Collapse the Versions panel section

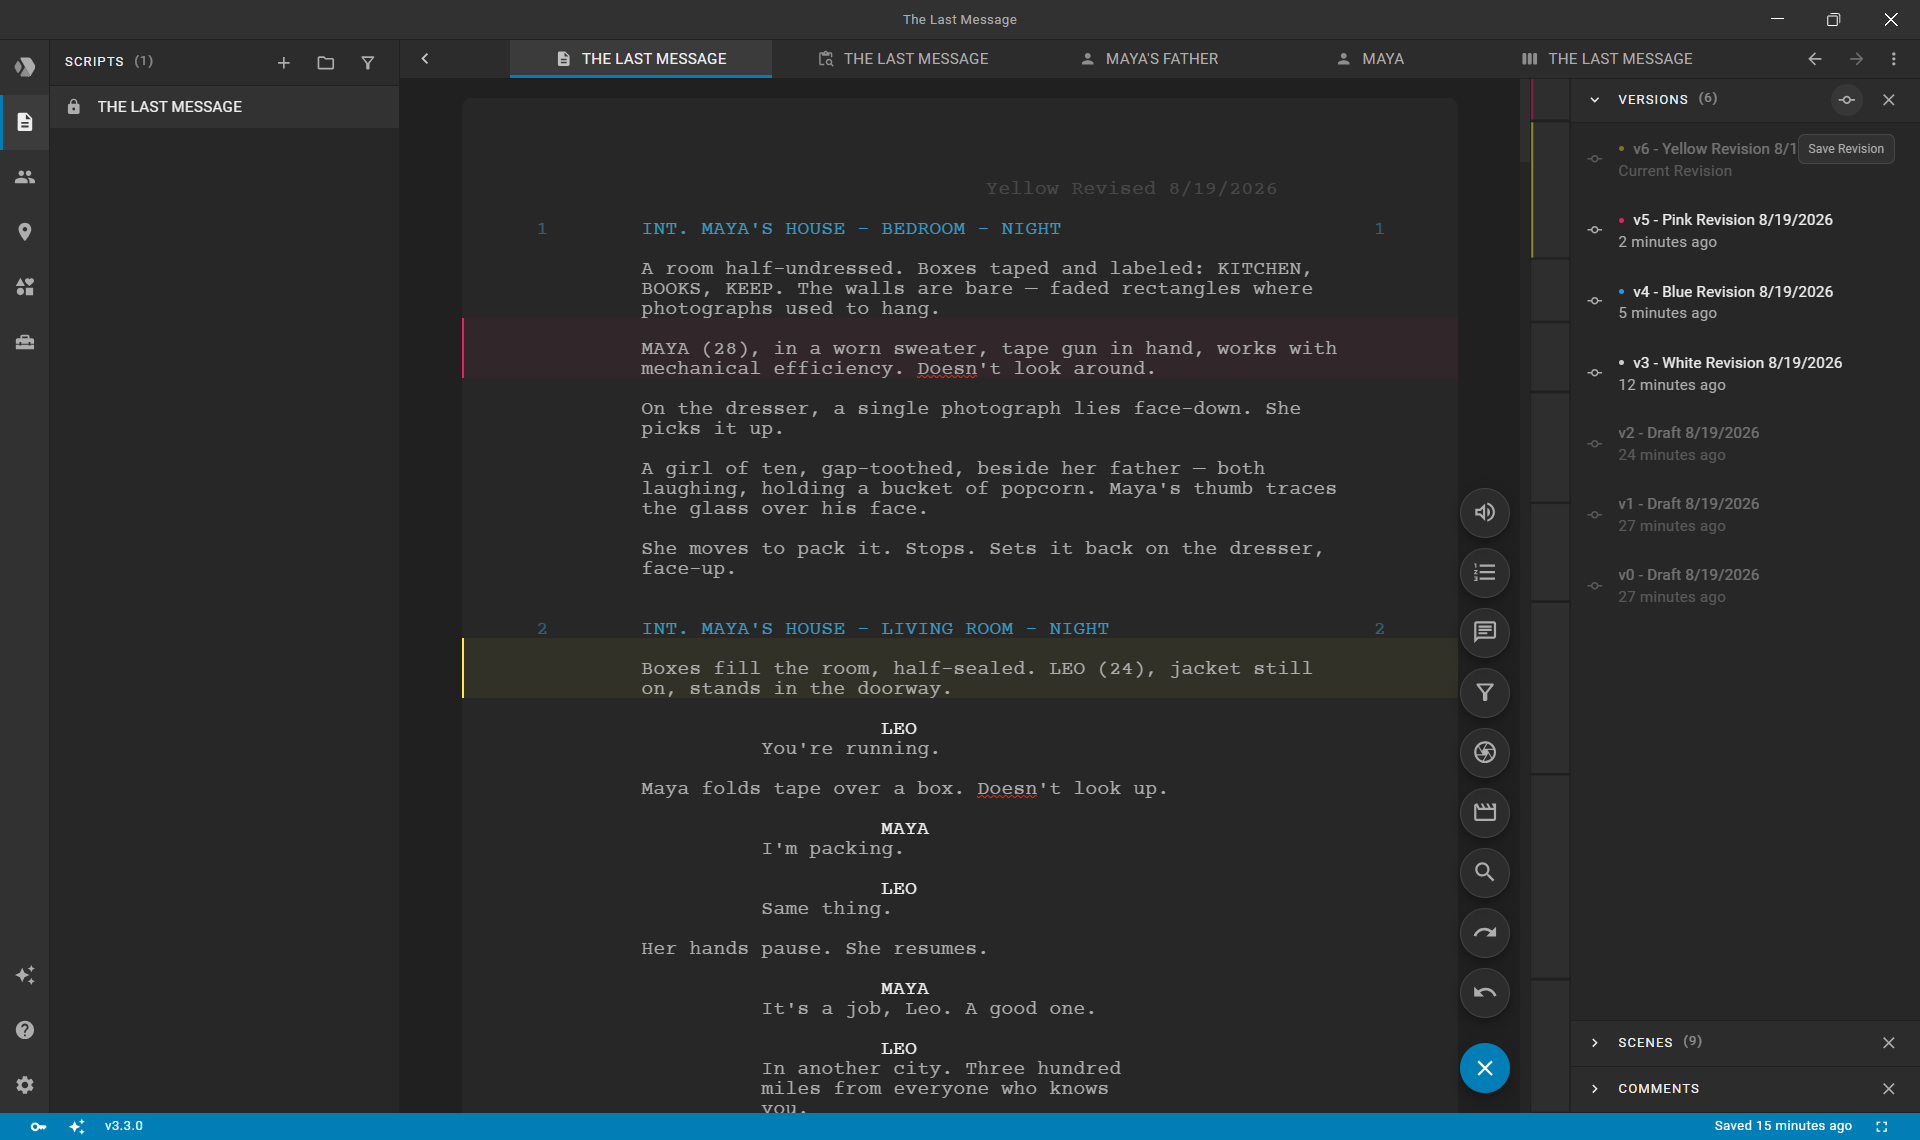click(x=1595, y=100)
